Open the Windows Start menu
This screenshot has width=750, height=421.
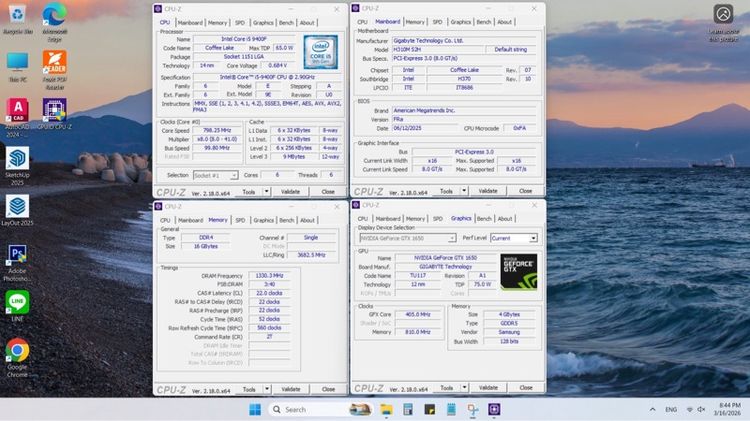[x=255, y=410]
